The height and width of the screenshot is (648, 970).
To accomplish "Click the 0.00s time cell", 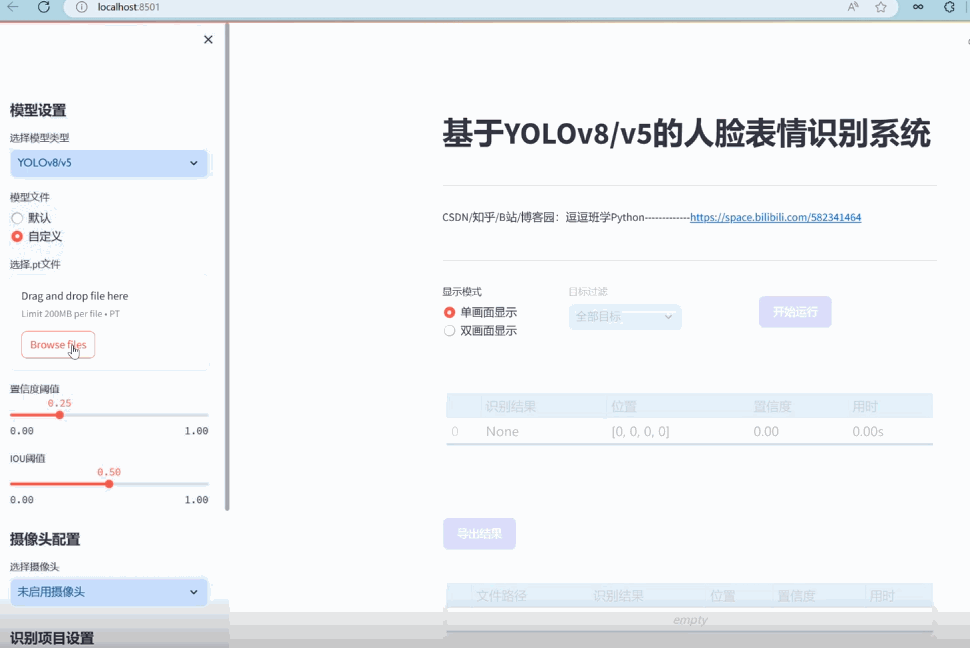I will pos(890,431).
